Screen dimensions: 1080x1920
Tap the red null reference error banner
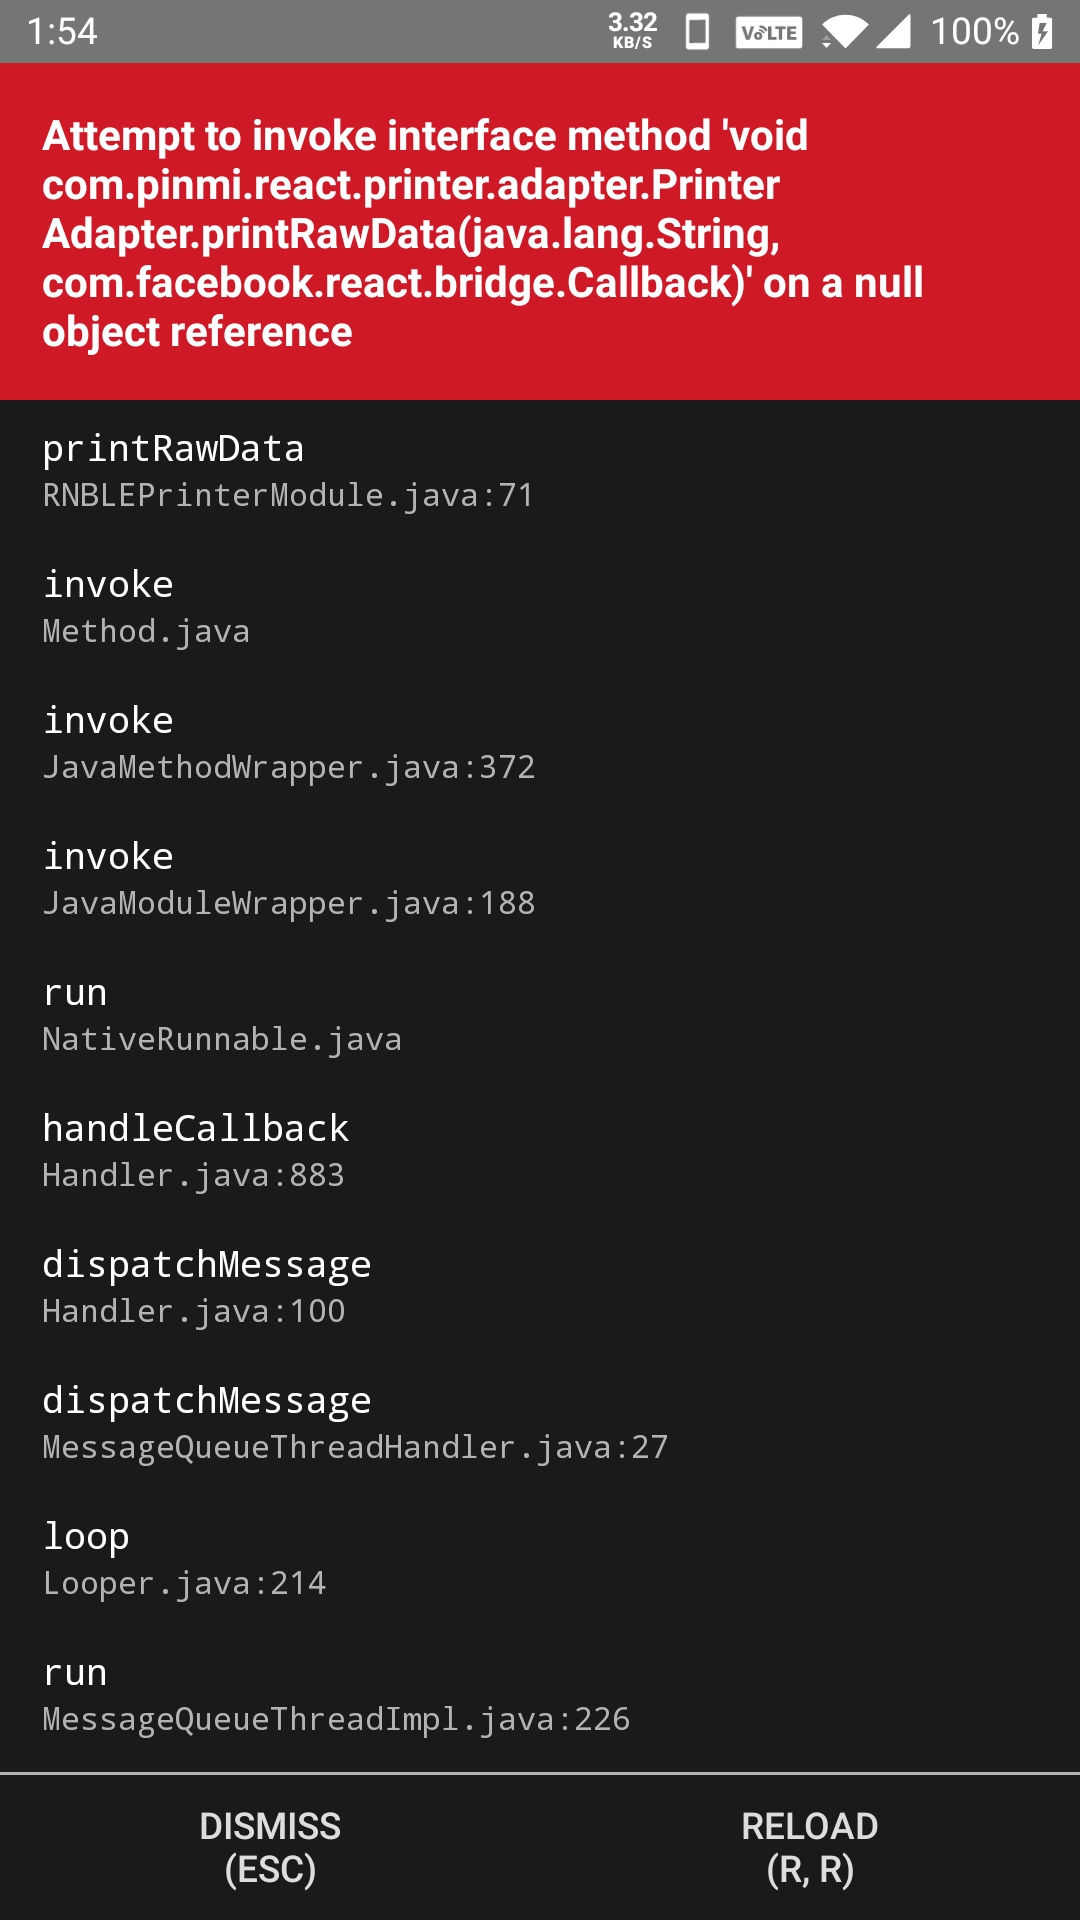tap(540, 232)
